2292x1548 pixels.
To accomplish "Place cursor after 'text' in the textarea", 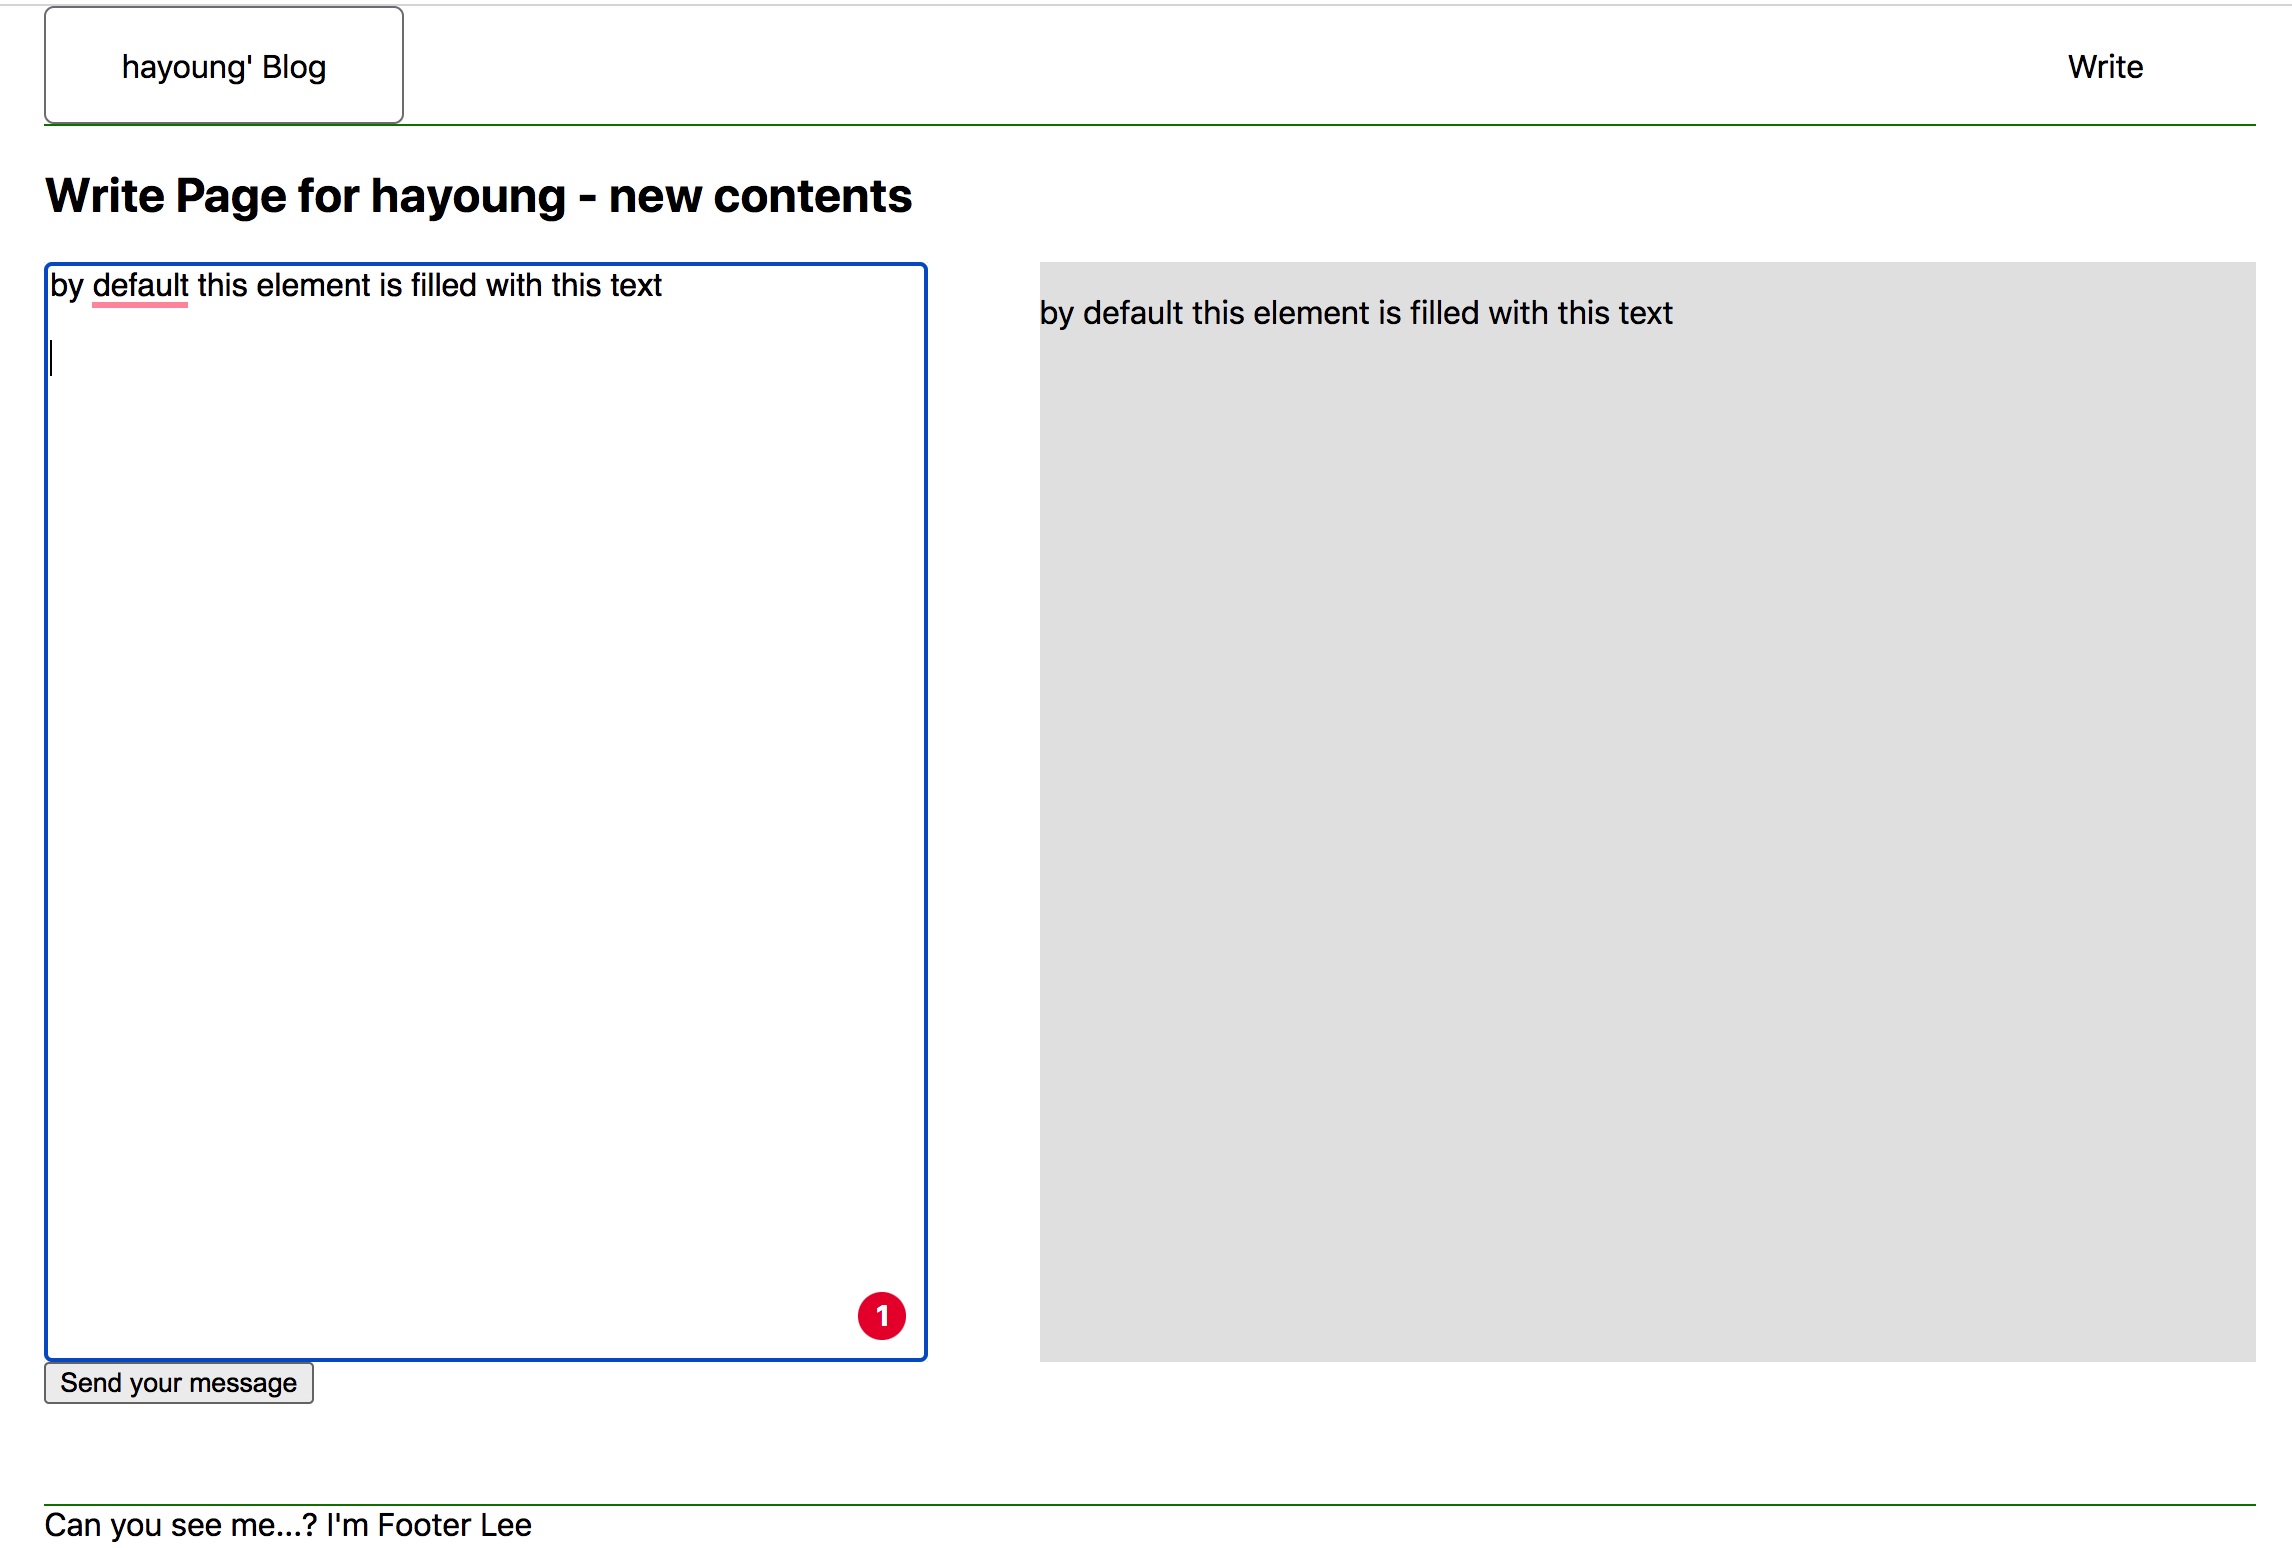I will [664, 286].
